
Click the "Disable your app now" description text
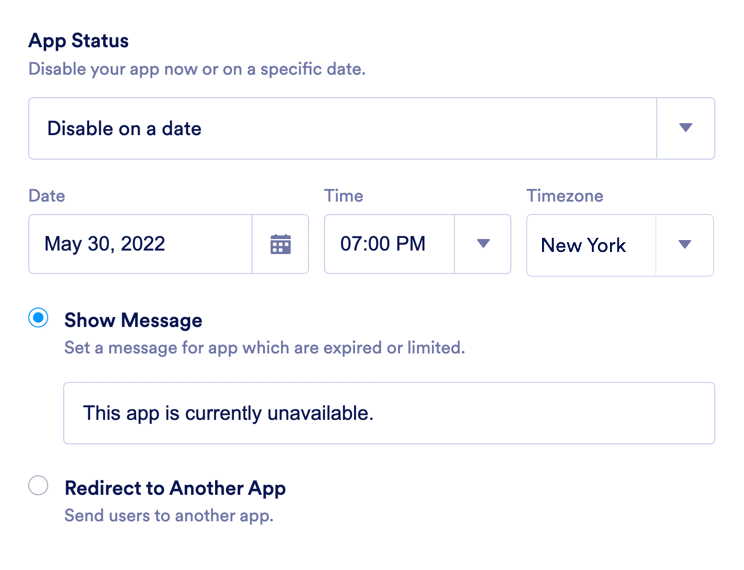click(x=196, y=70)
